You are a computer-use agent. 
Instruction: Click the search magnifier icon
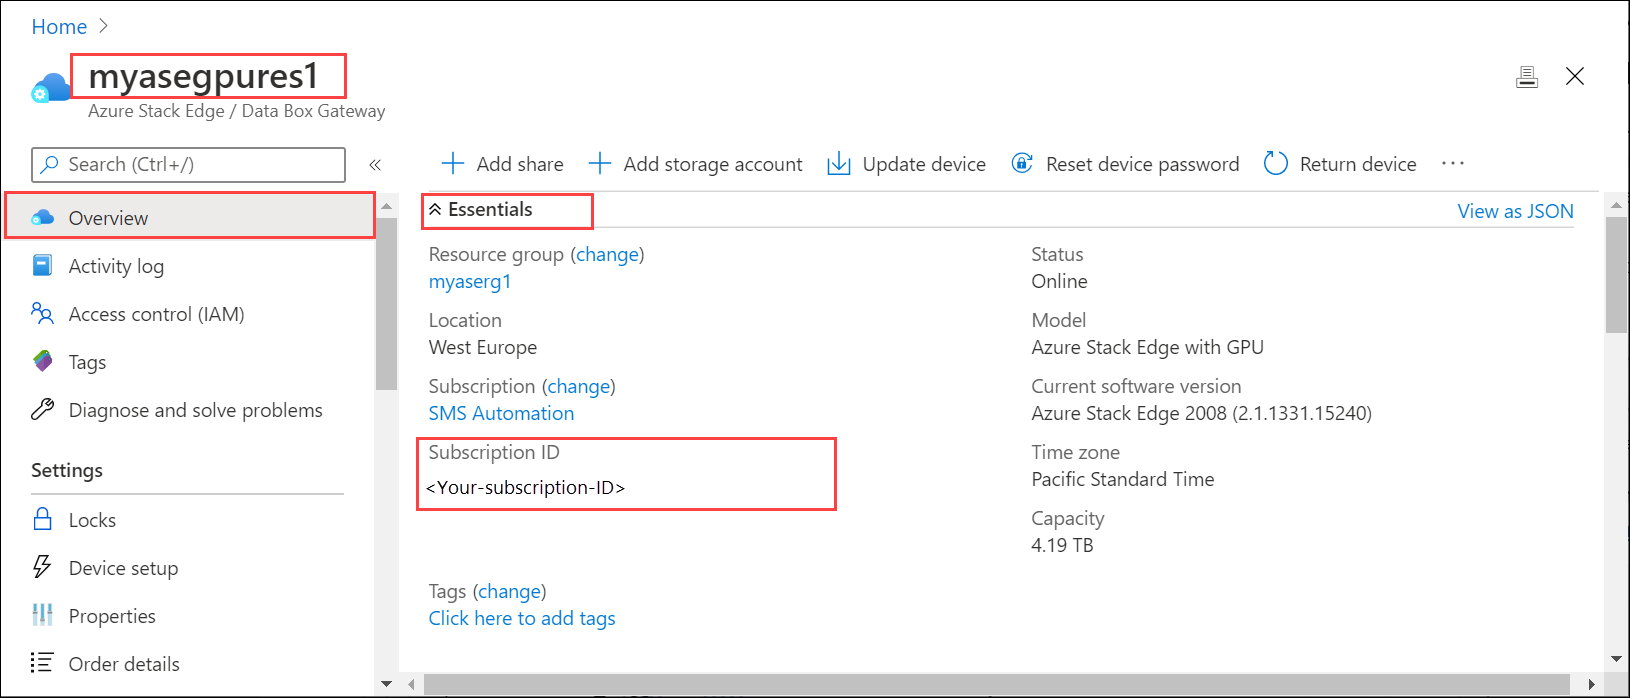[x=50, y=165]
